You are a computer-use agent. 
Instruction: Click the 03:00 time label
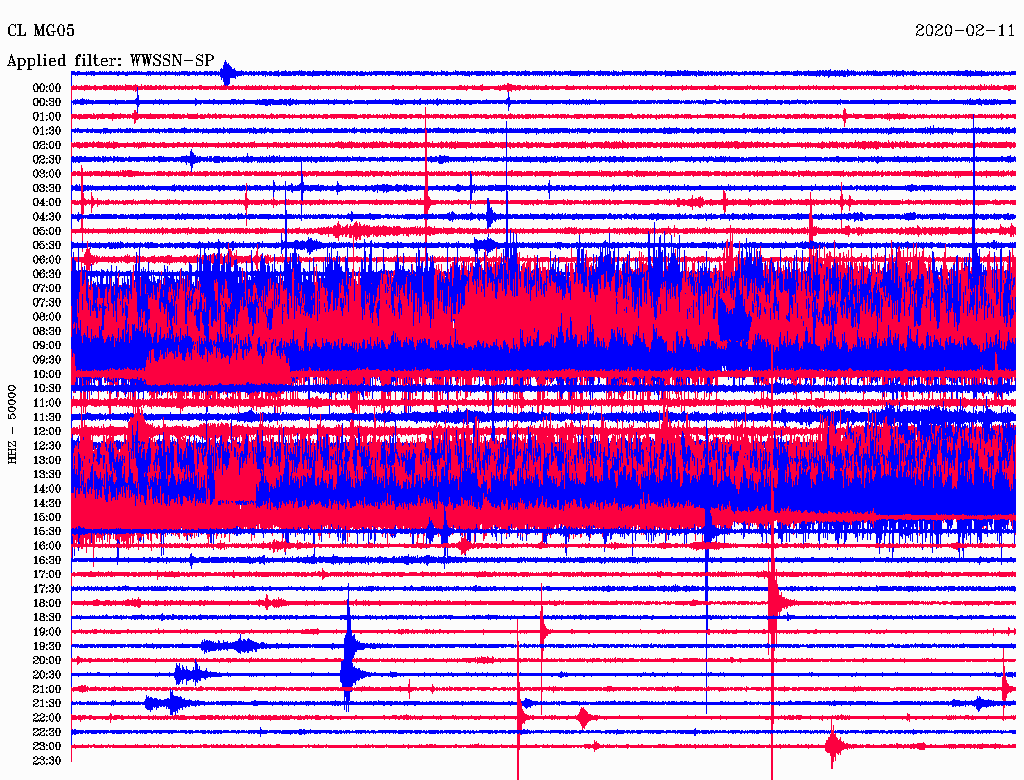(x=47, y=174)
